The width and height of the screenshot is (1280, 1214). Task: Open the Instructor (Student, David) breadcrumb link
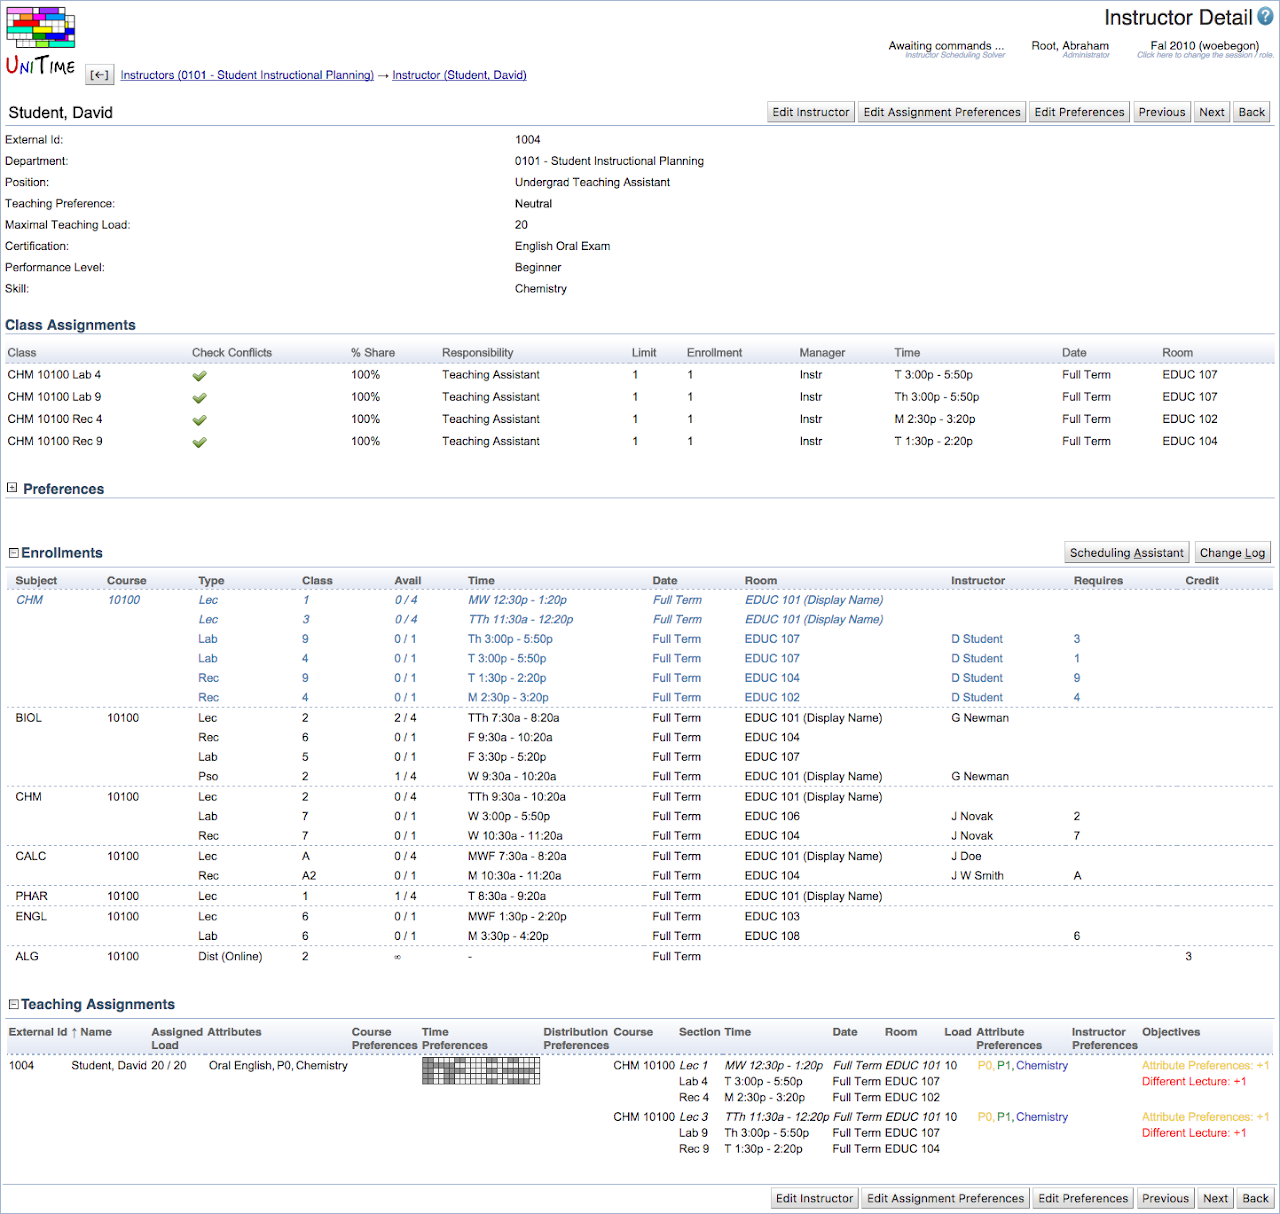click(459, 75)
